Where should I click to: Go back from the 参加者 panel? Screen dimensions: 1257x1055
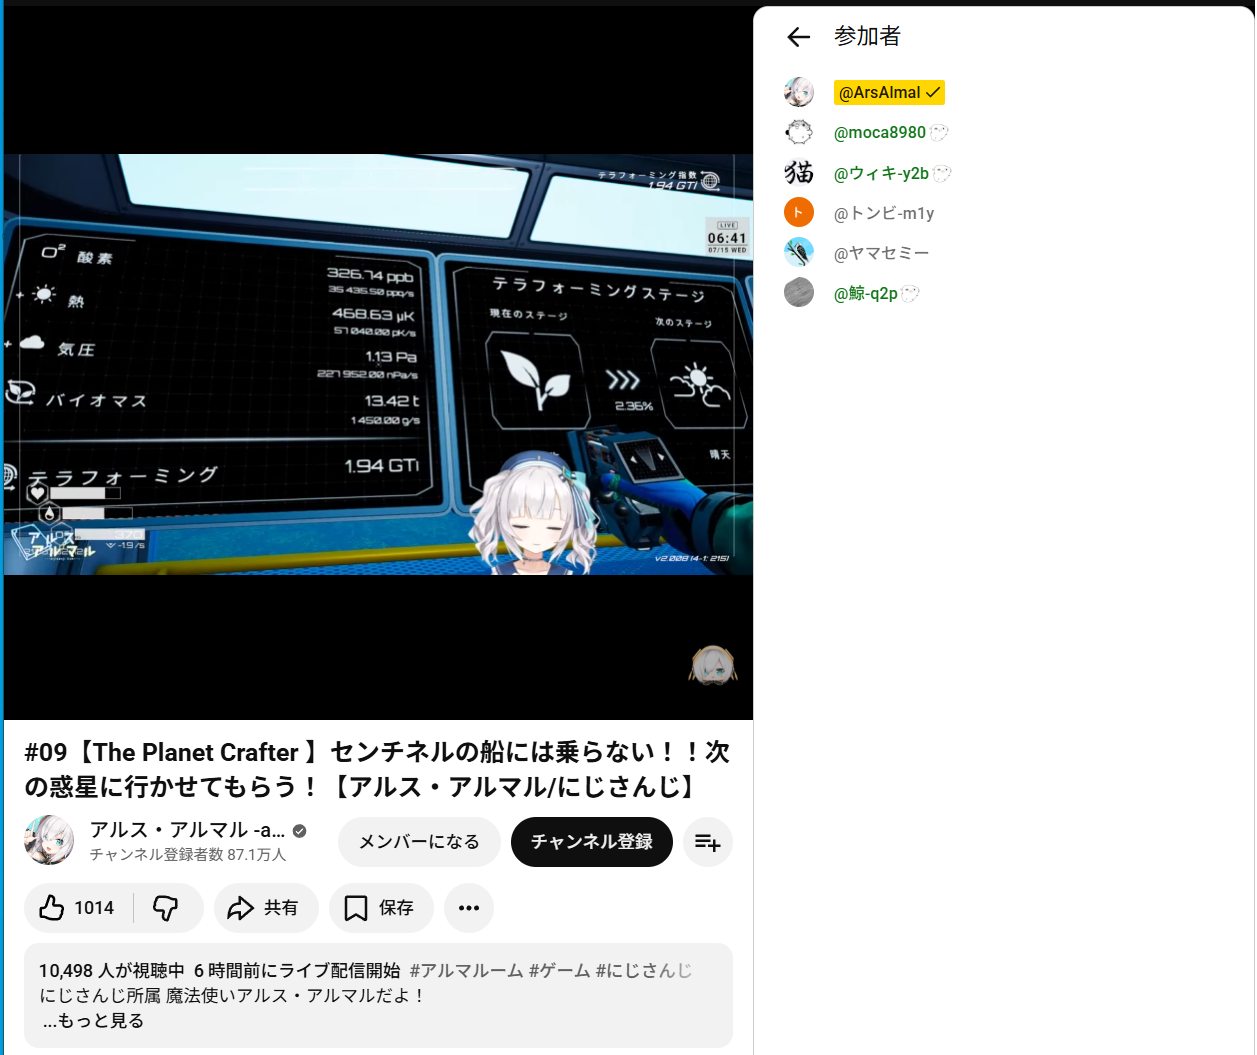(x=798, y=37)
